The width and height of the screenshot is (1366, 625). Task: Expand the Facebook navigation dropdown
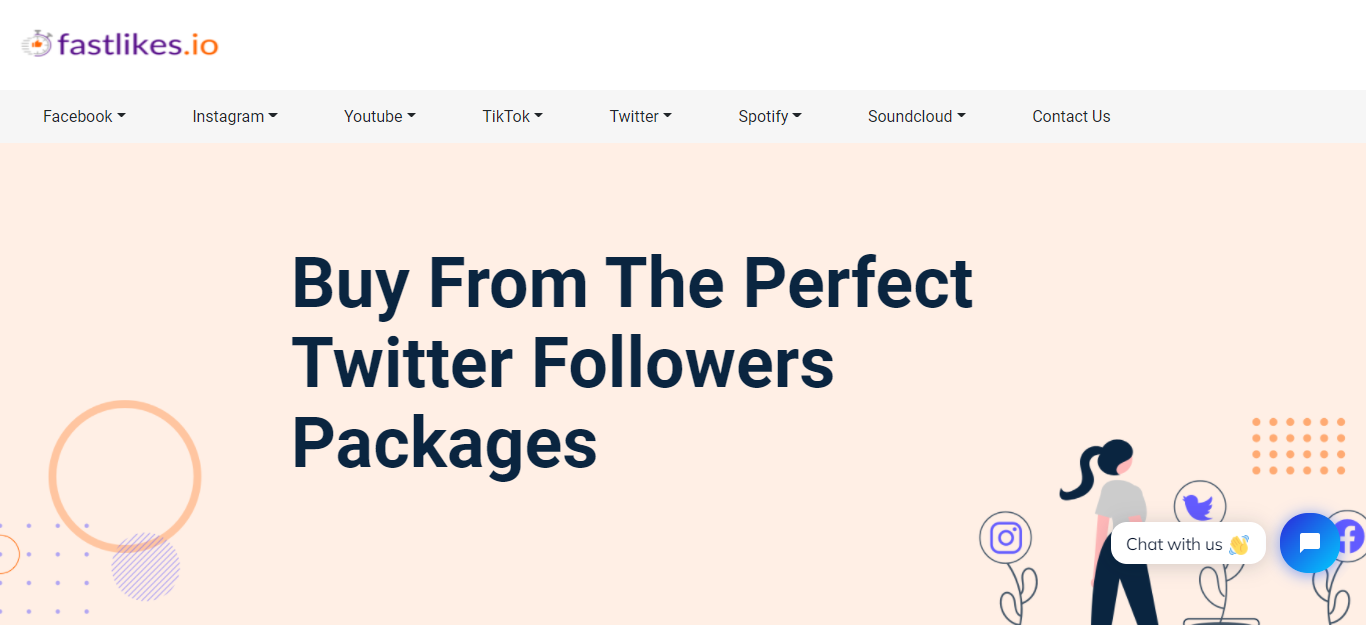coord(84,116)
